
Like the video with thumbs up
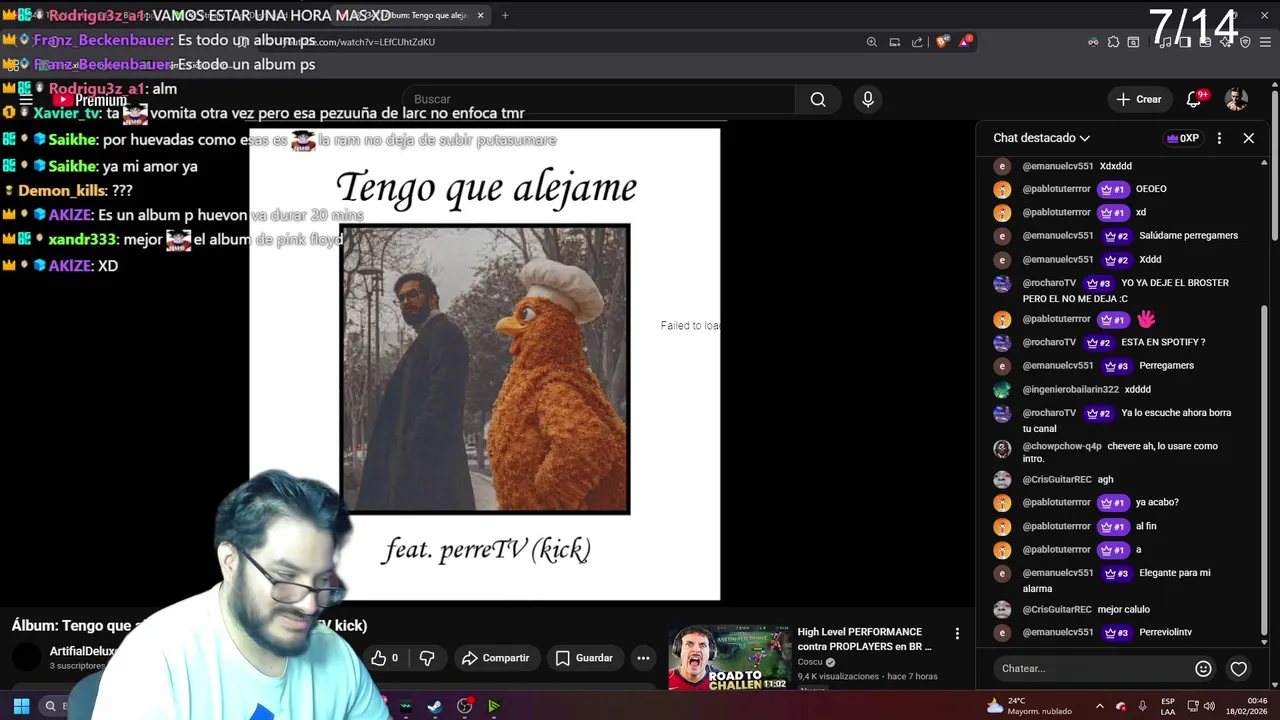(x=385, y=658)
